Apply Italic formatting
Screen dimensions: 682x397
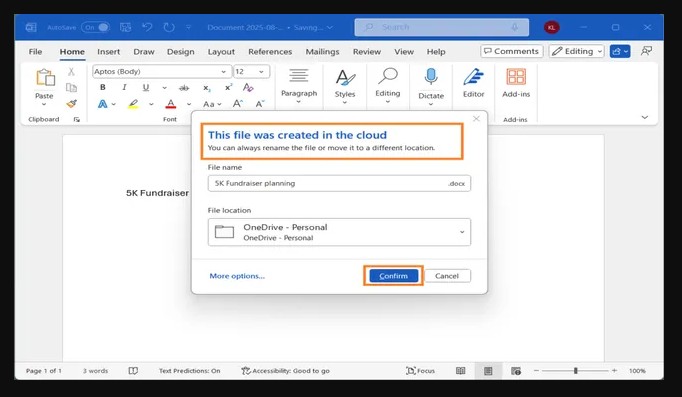(124, 87)
